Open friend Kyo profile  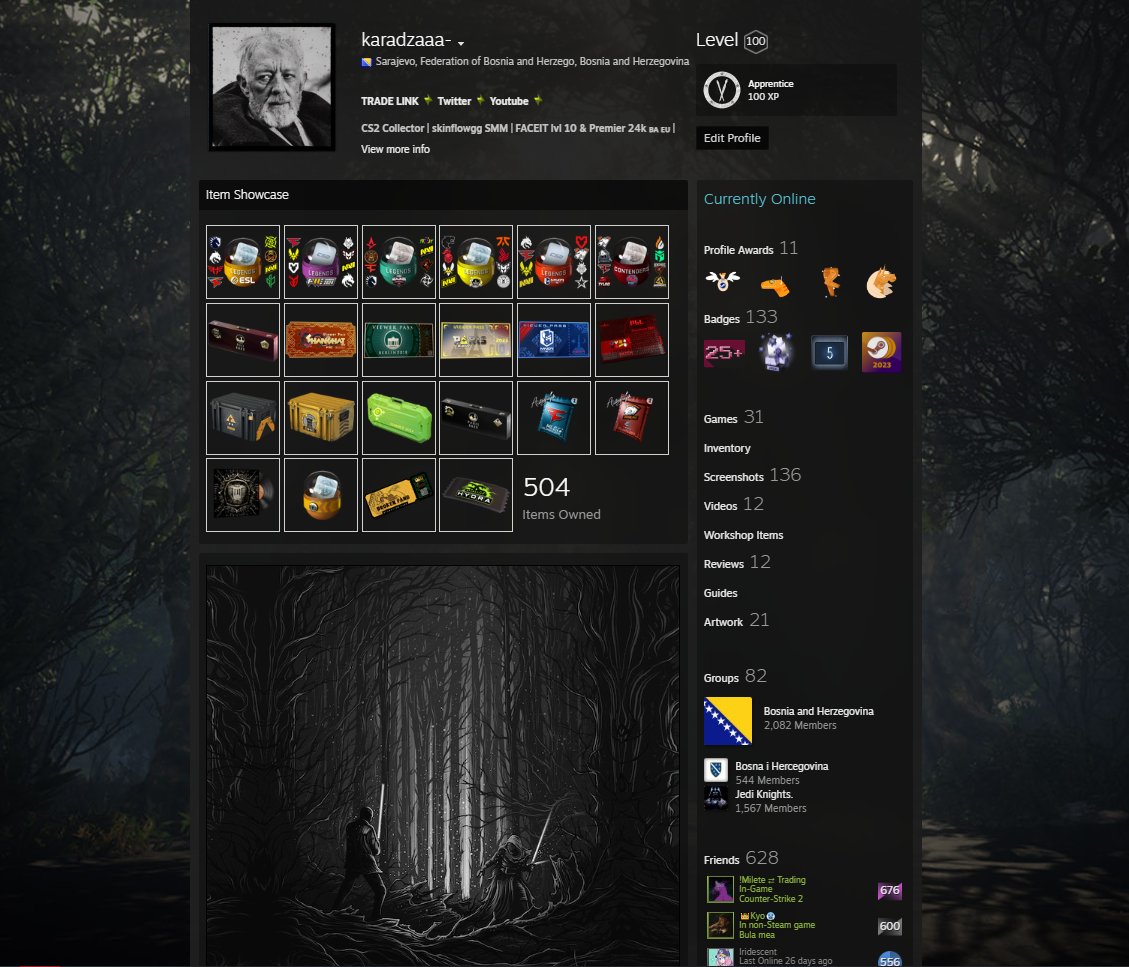click(x=803, y=925)
